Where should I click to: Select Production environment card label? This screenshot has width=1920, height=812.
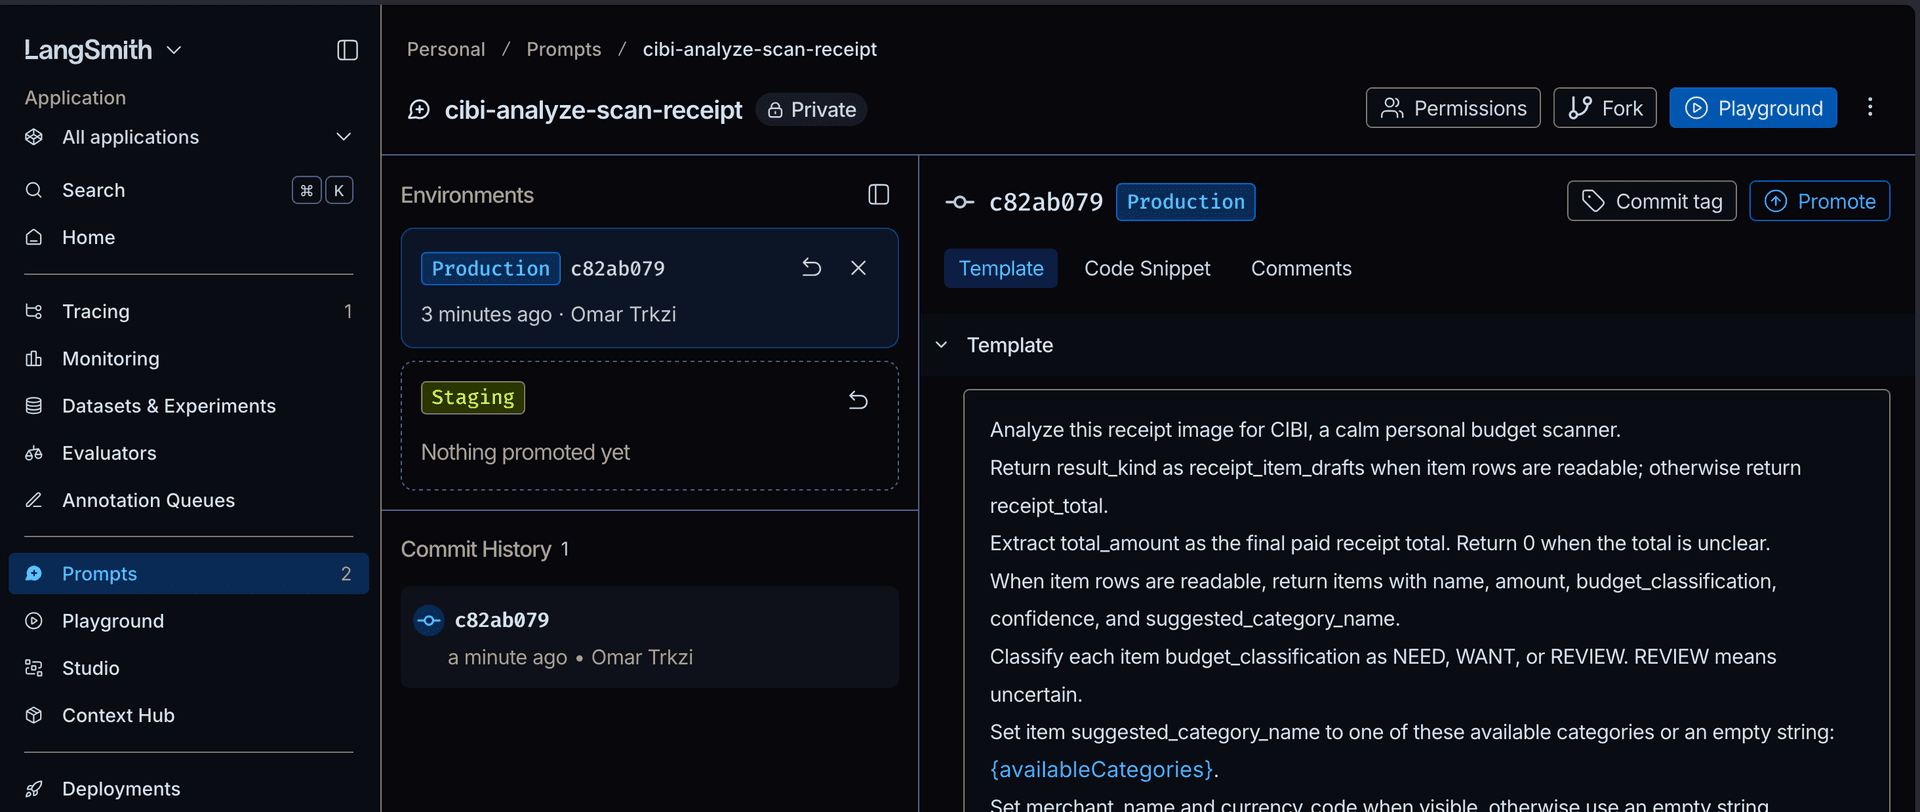(490, 268)
